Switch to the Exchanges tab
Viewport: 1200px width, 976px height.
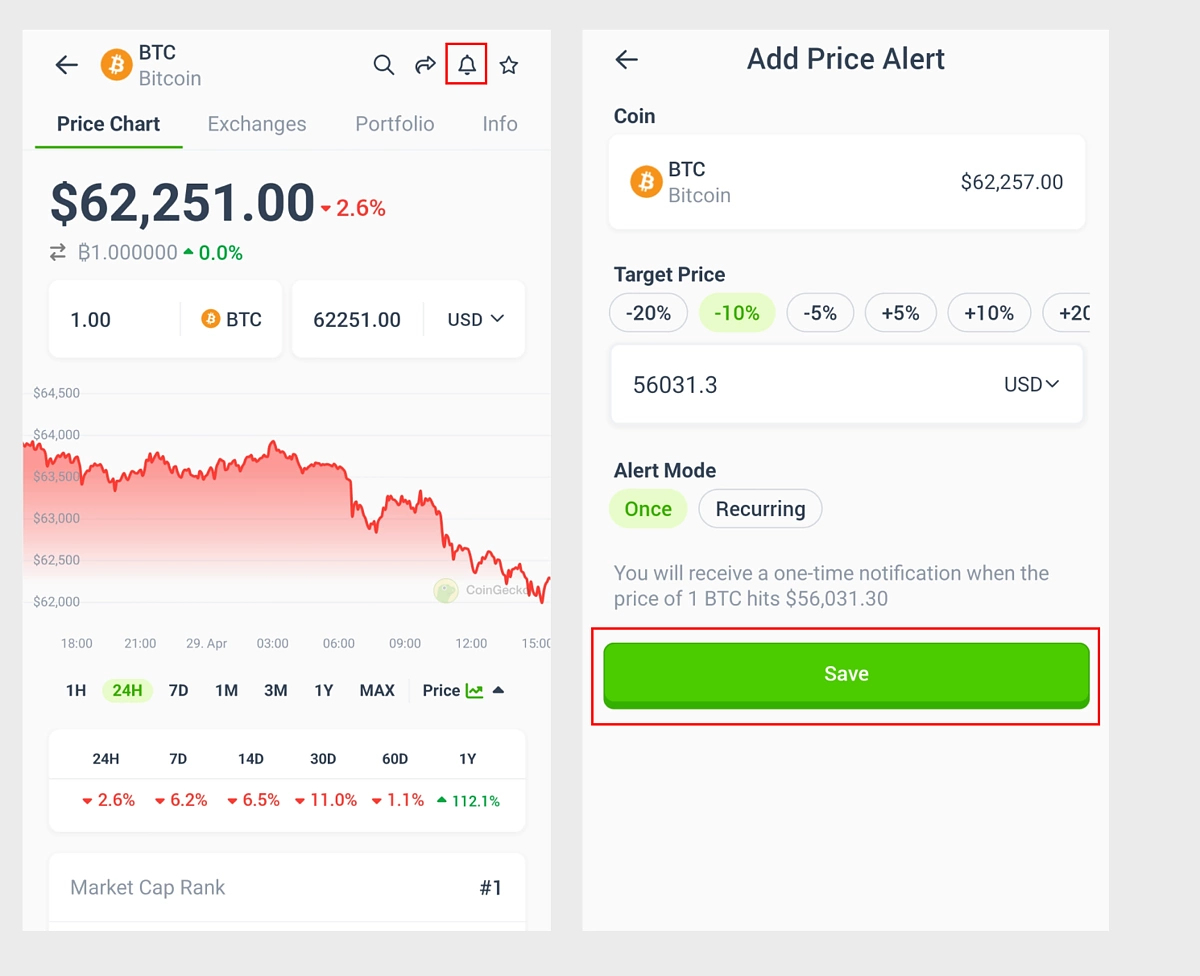[256, 123]
